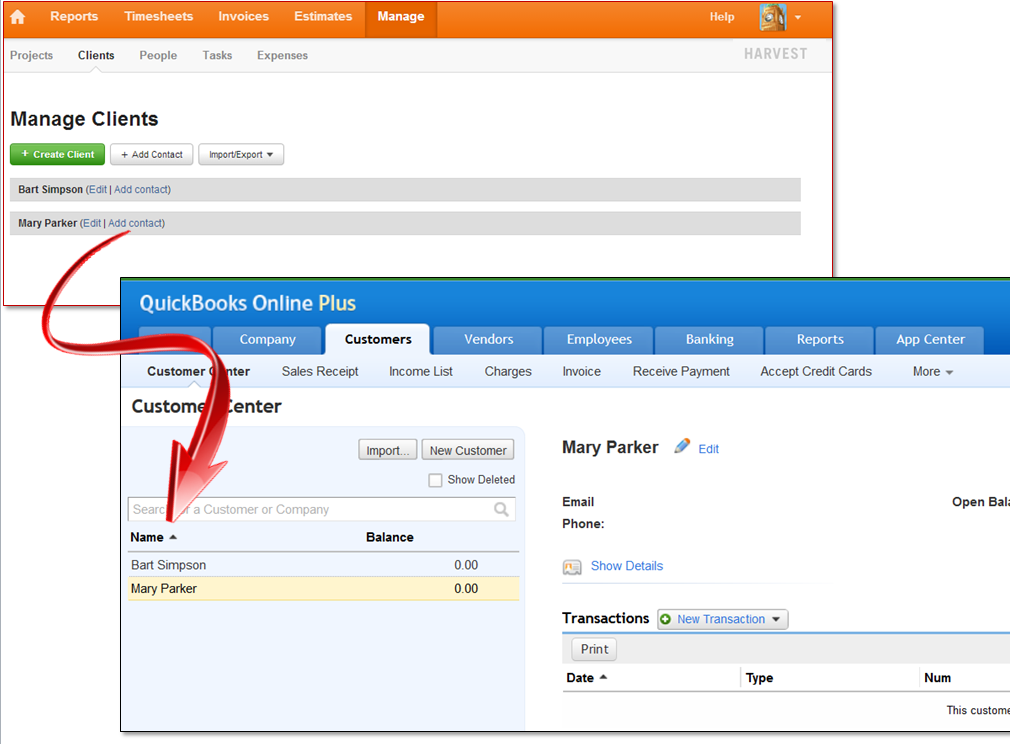Screen dimensions: 1010x744
Task: Click the New Customer button
Action: 468,450
